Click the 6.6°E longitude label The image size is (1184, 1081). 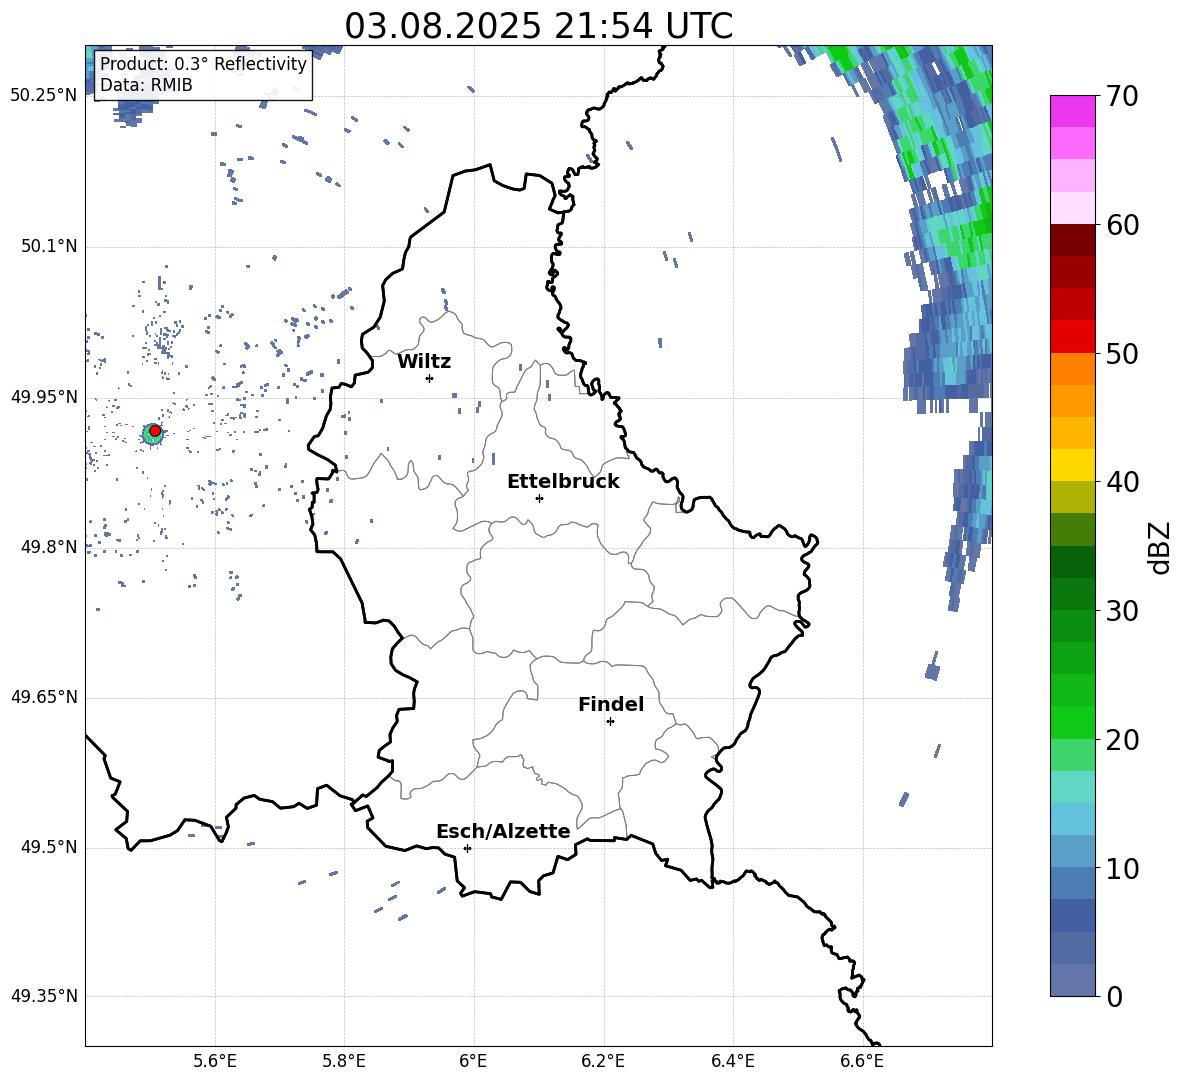862,1061
